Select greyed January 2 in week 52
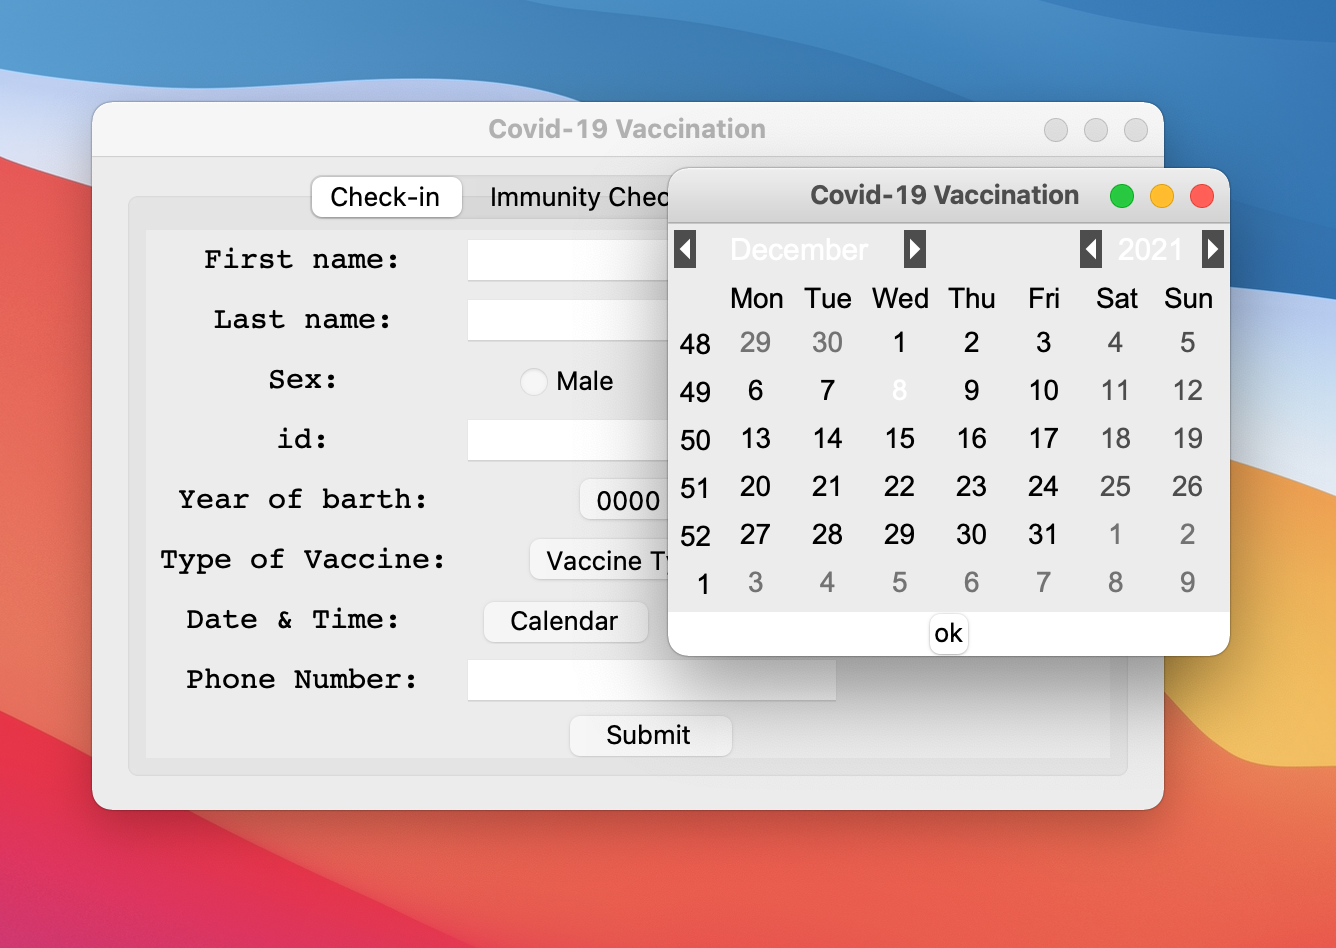Viewport: 1336px width, 948px height. click(1188, 535)
